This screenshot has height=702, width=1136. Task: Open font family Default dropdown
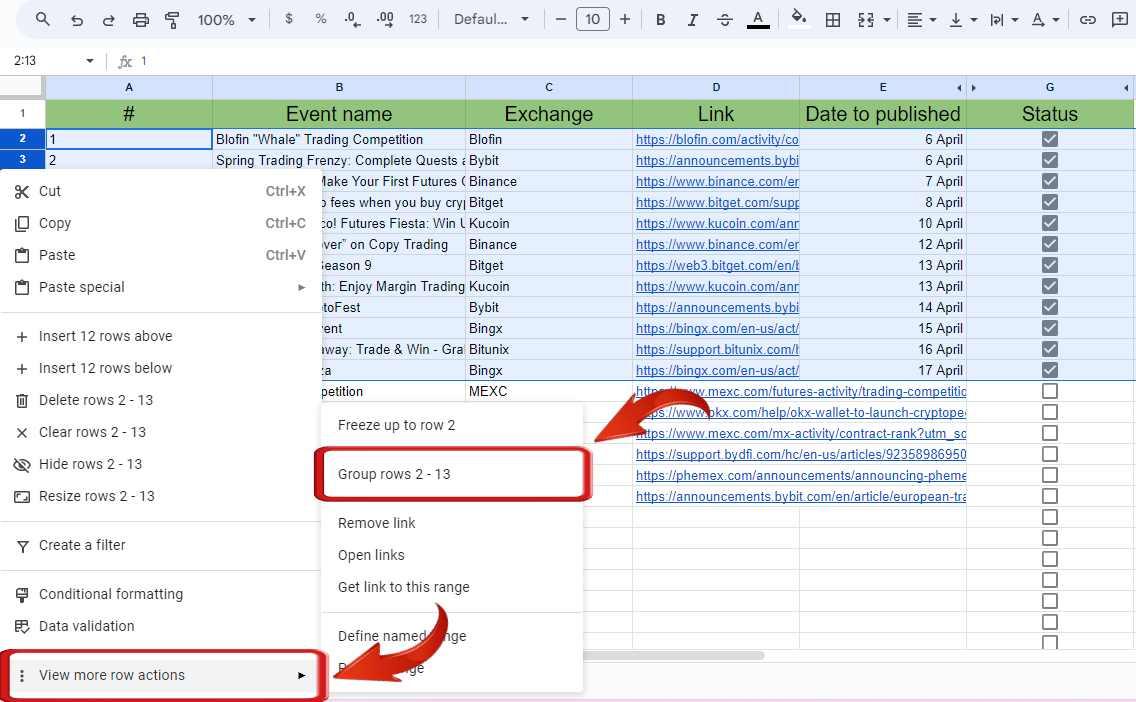tap(491, 19)
